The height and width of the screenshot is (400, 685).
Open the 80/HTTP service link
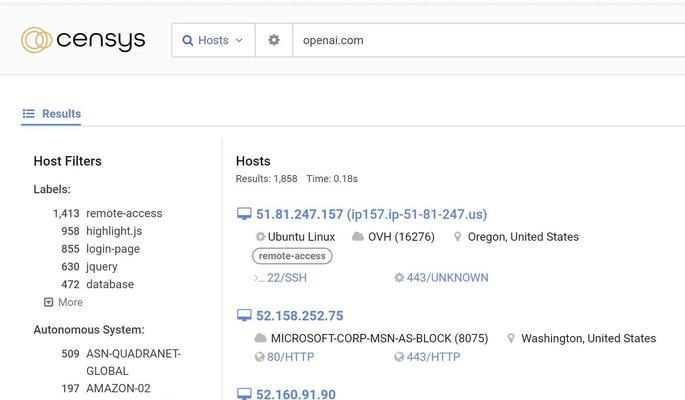click(291, 357)
